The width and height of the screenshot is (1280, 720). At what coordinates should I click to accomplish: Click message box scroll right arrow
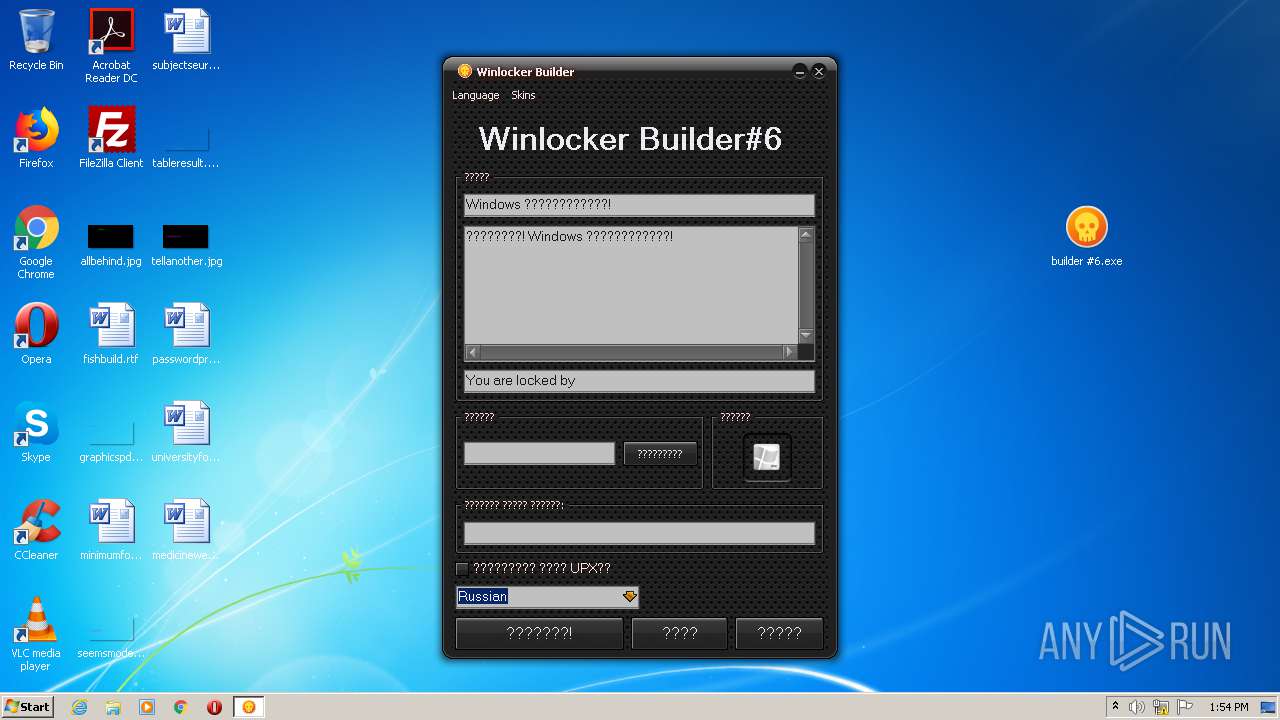[x=789, y=352]
